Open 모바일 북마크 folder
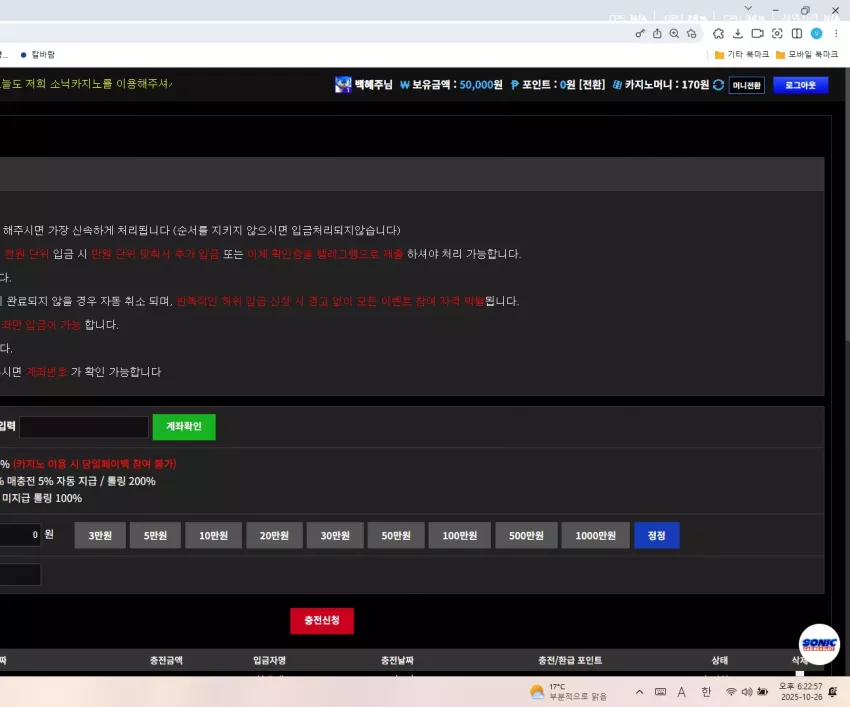Image resolution: width=850 pixels, height=707 pixels. (807, 54)
